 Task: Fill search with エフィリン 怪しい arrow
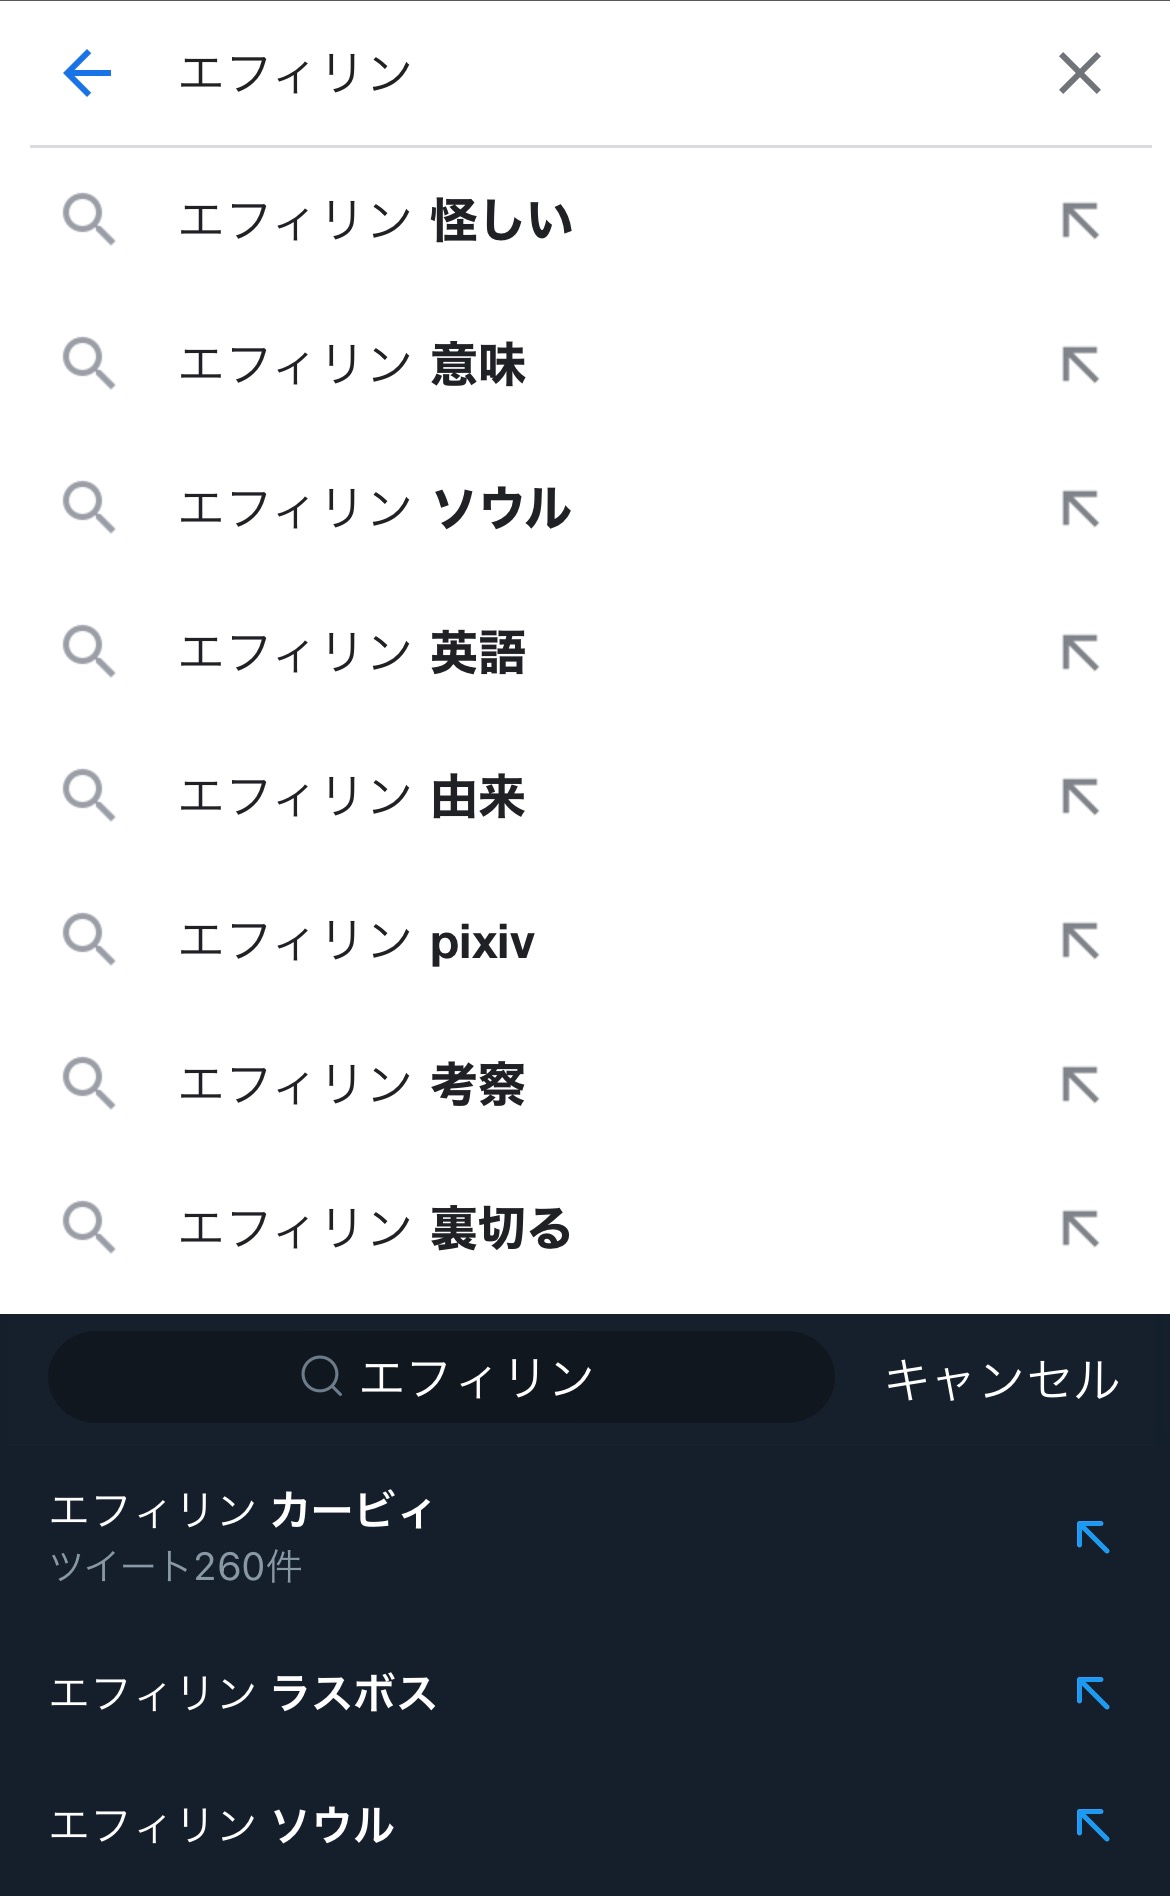[1080, 221]
